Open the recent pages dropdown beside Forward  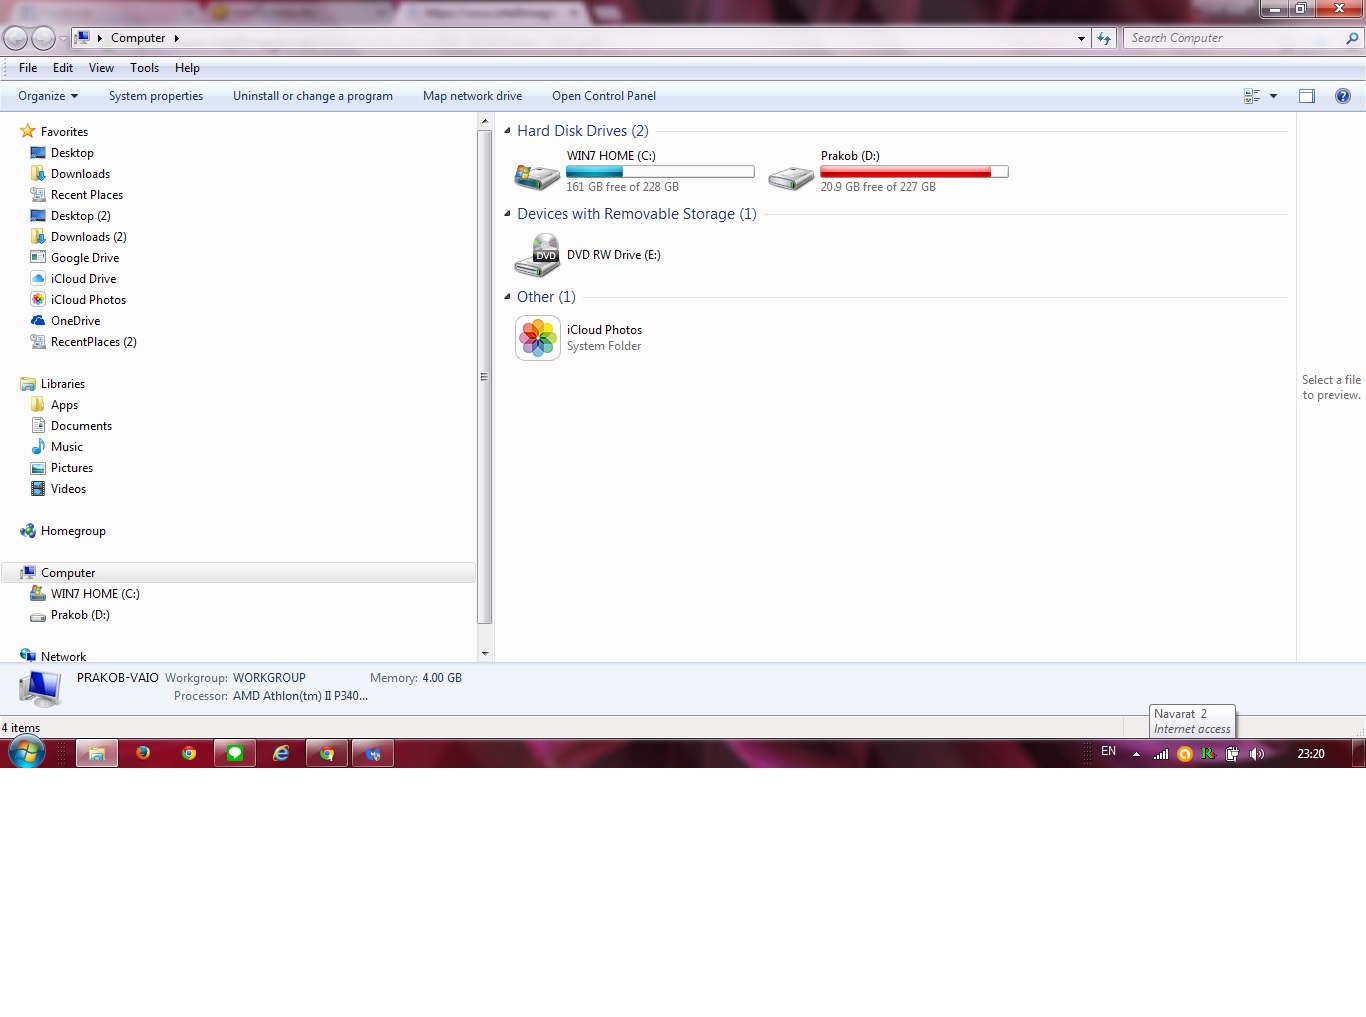63,38
